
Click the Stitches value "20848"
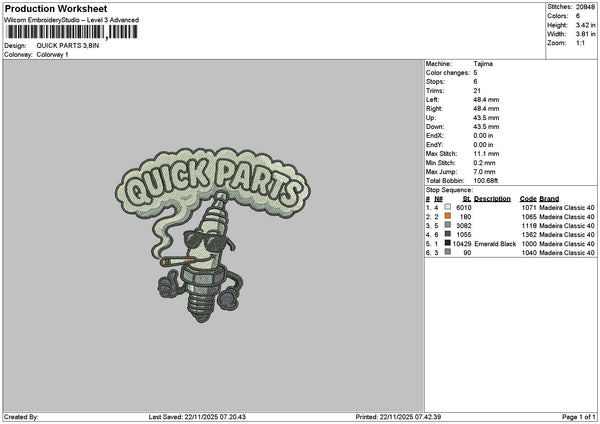tap(585, 7)
